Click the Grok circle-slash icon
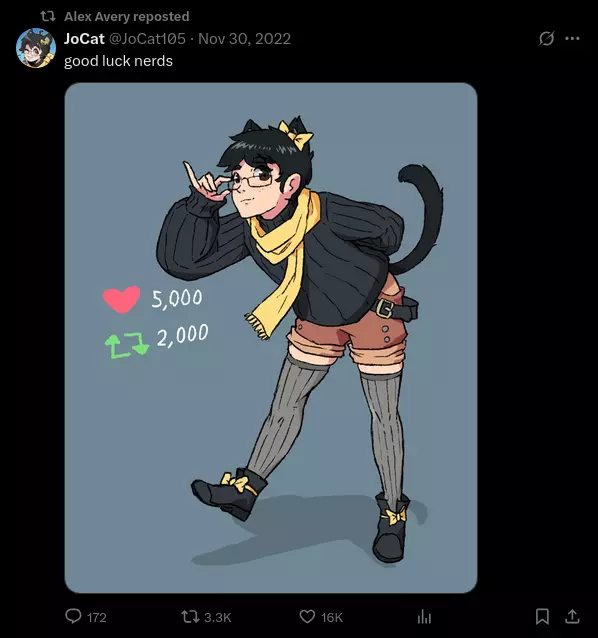This screenshot has height=638, width=598. point(546,39)
